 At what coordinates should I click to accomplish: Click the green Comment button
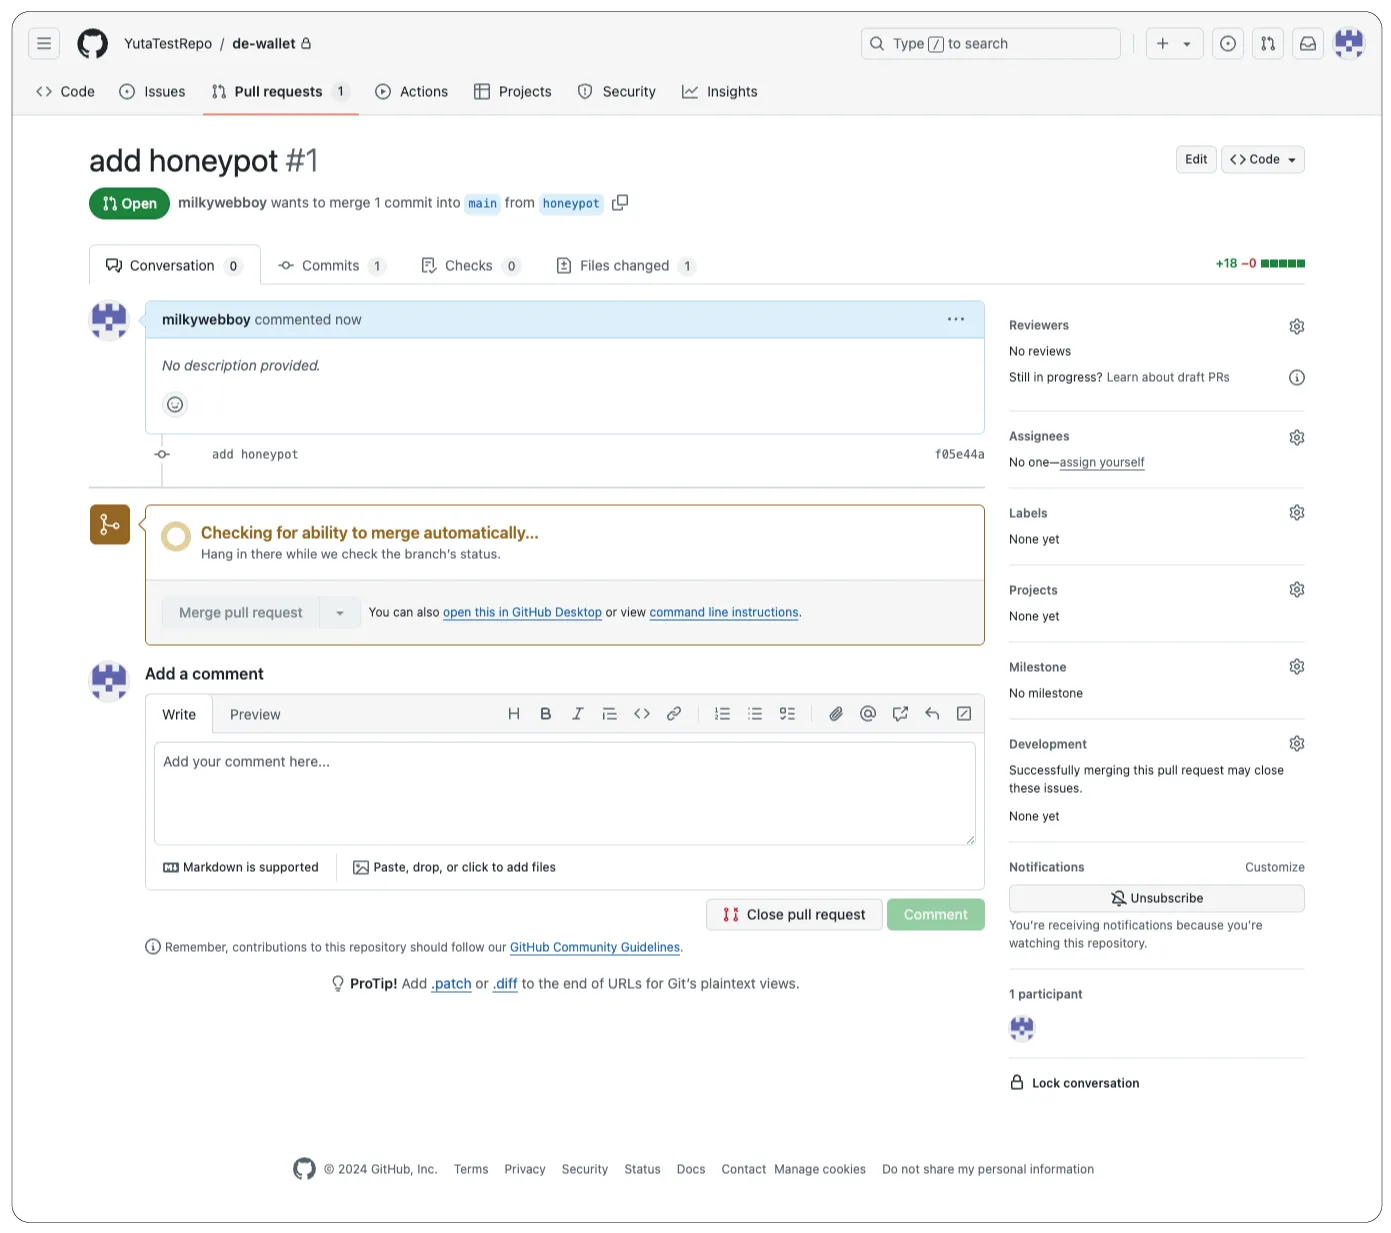pyautogui.click(x=936, y=915)
